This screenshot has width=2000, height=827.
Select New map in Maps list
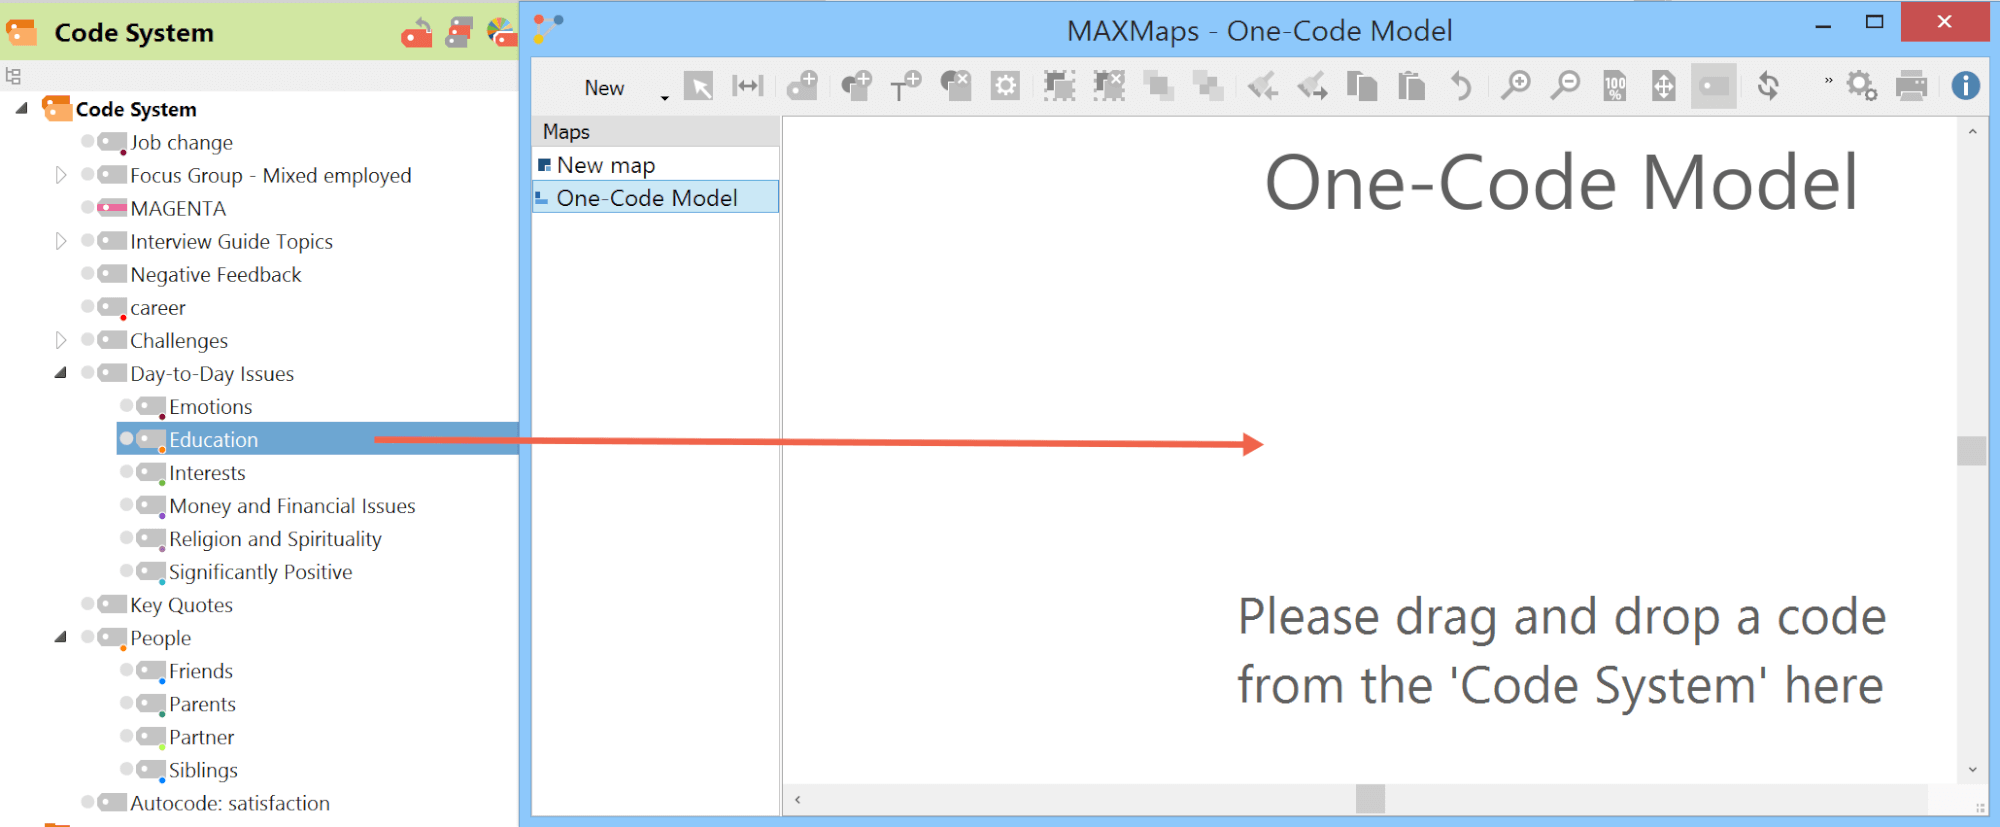(655, 165)
